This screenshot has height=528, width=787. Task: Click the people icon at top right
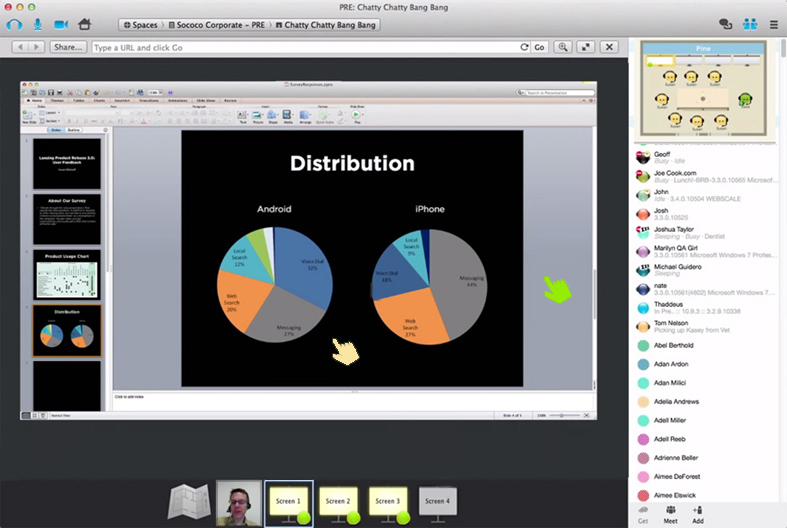coord(749,24)
